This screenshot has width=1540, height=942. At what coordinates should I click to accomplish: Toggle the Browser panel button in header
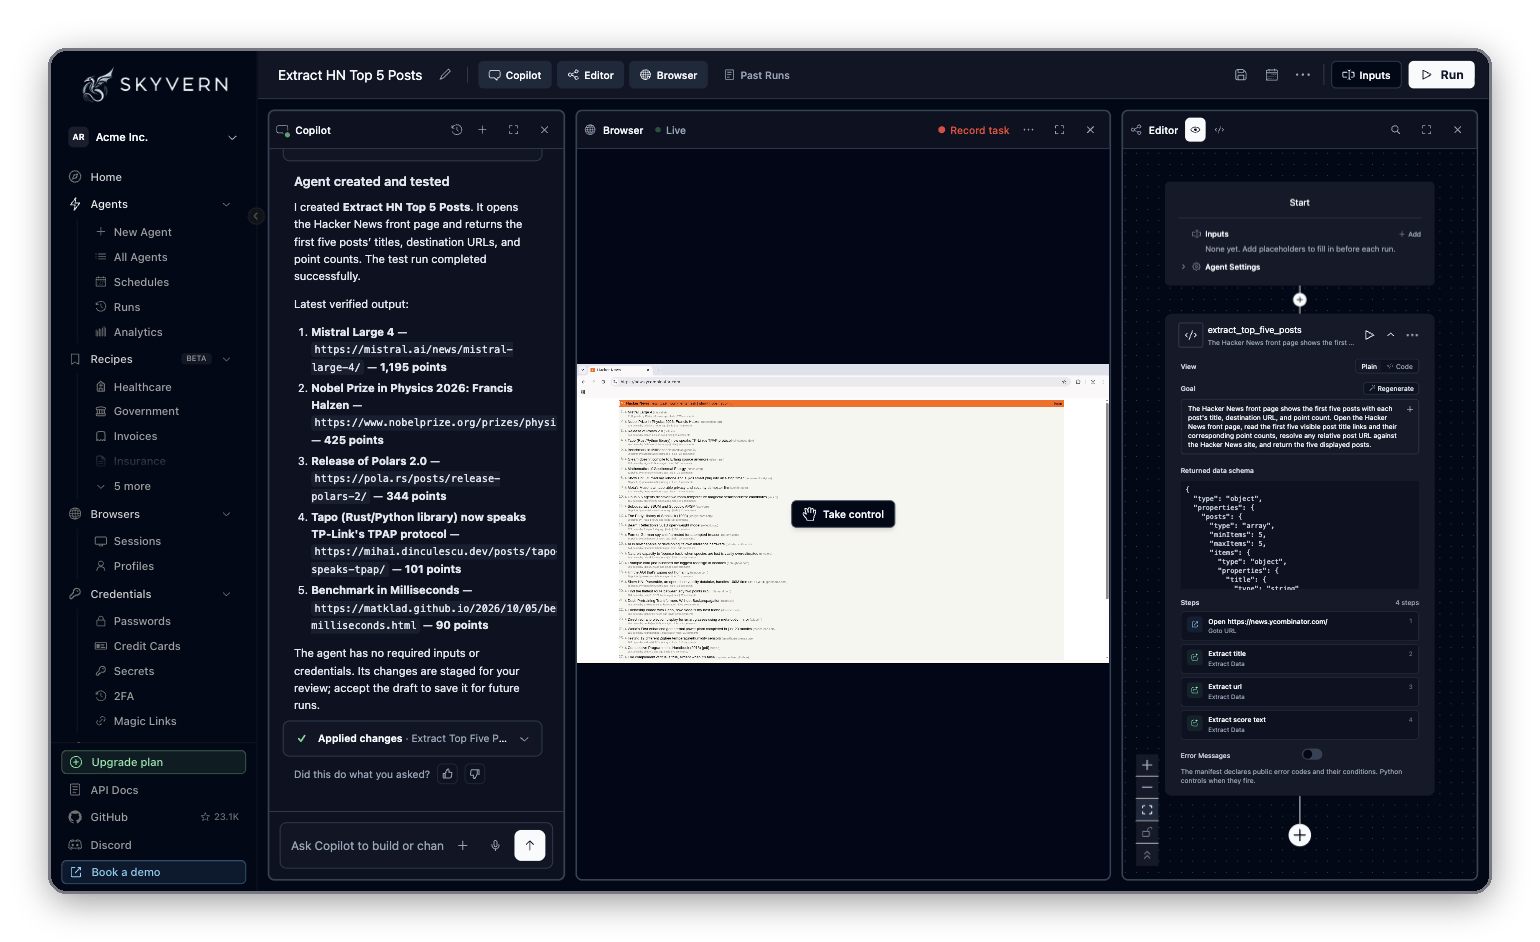(x=668, y=75)
